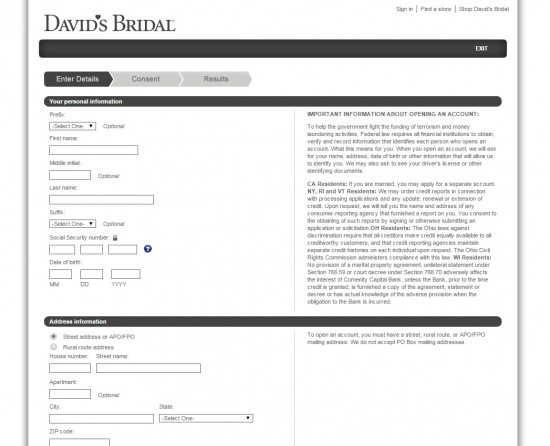Go to the Consent step
This screenshot has width=550, height=446.
146,79
